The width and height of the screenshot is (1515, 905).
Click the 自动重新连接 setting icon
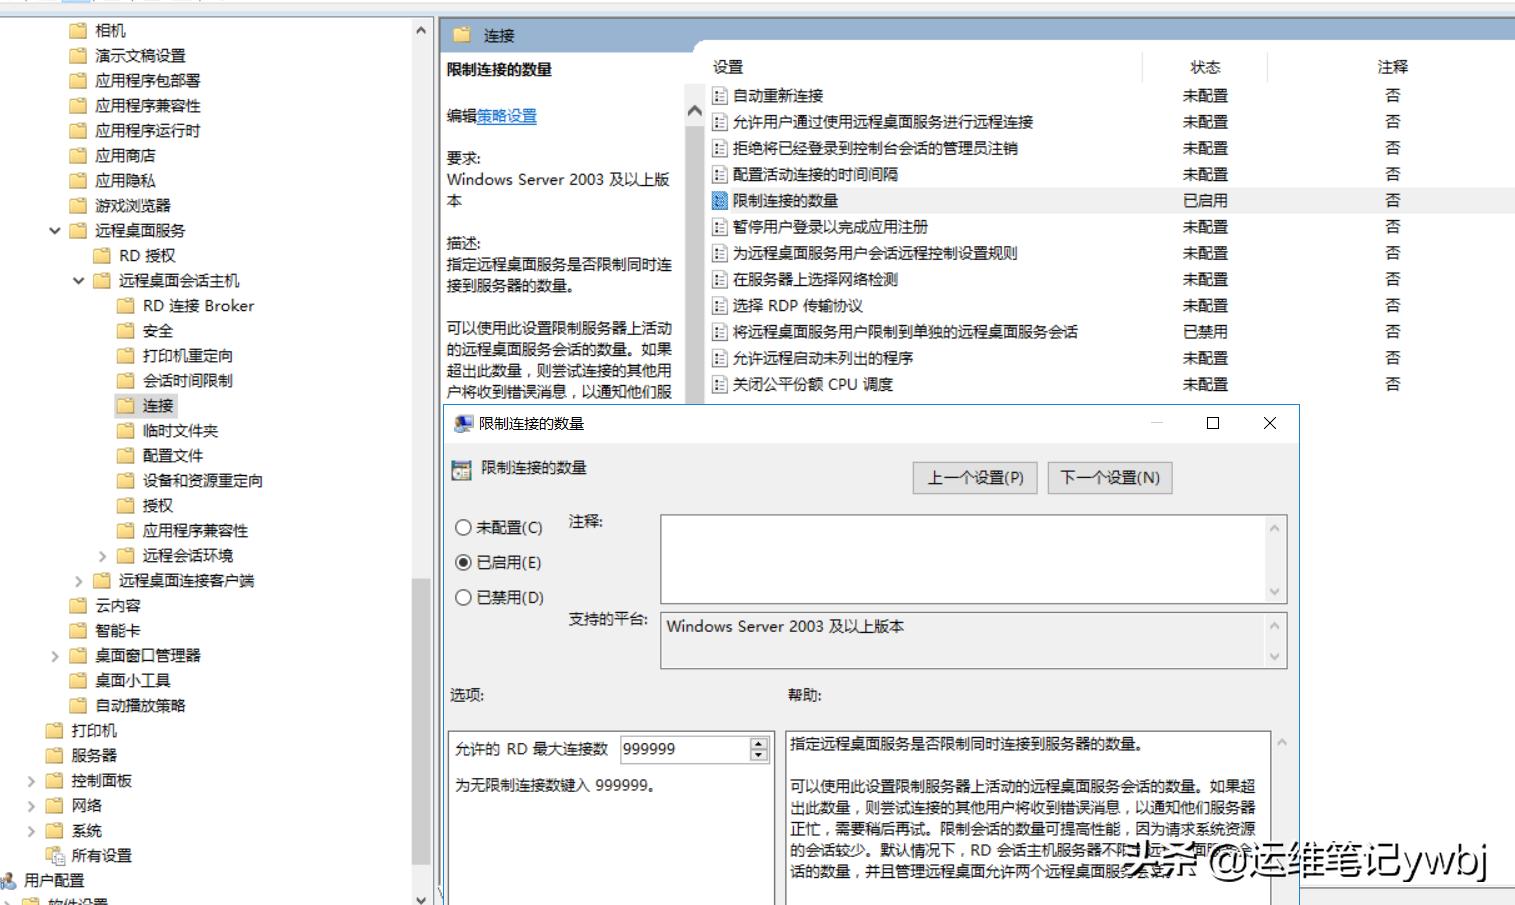(718, 95)
